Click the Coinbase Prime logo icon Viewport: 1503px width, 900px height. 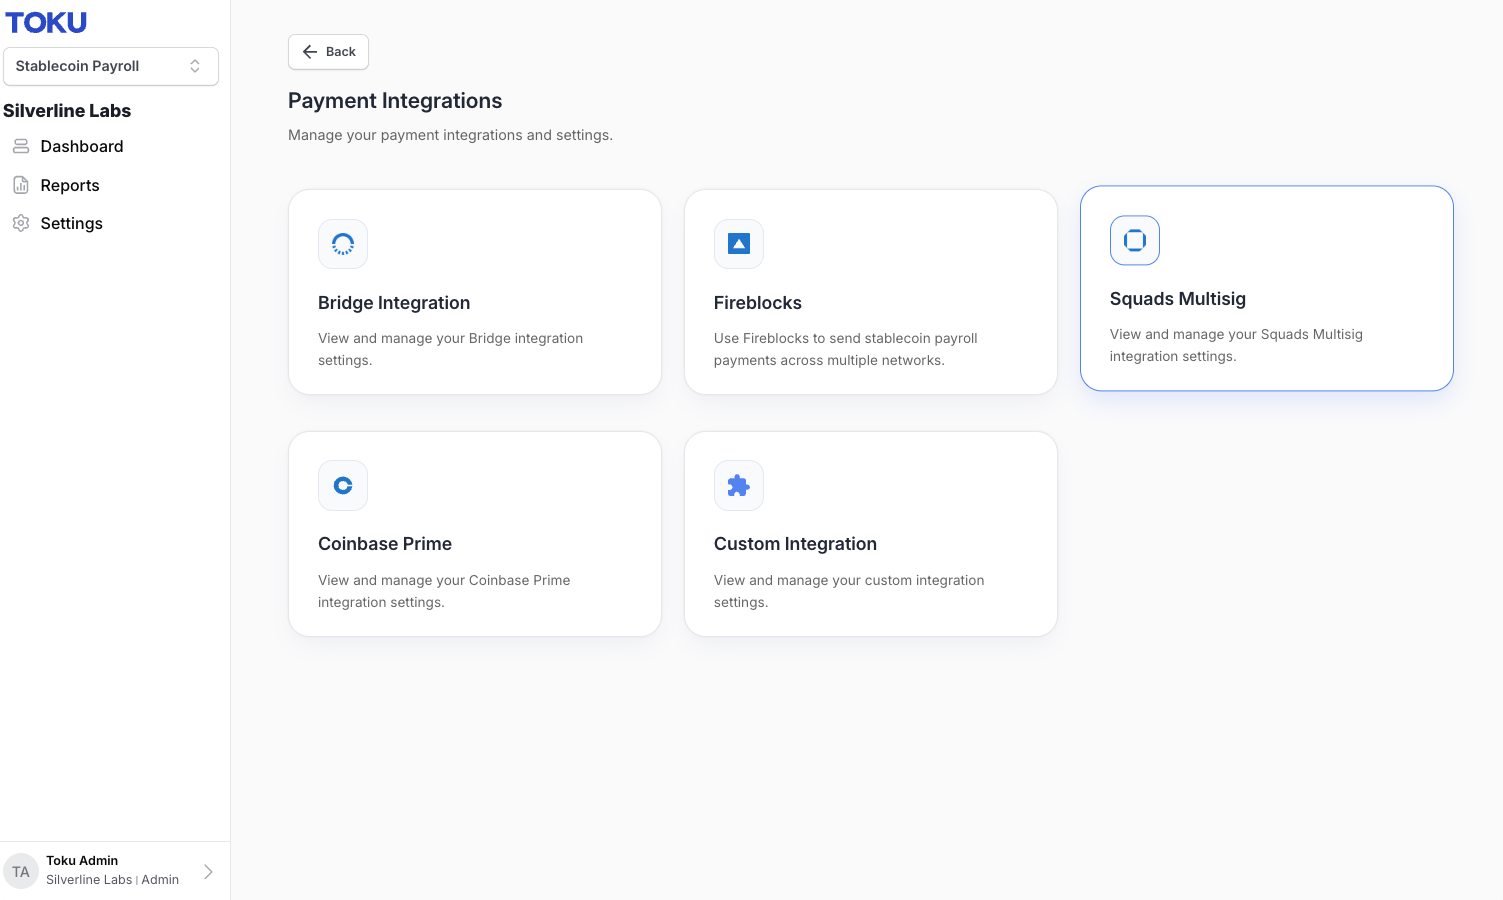[x=343, y=485]
